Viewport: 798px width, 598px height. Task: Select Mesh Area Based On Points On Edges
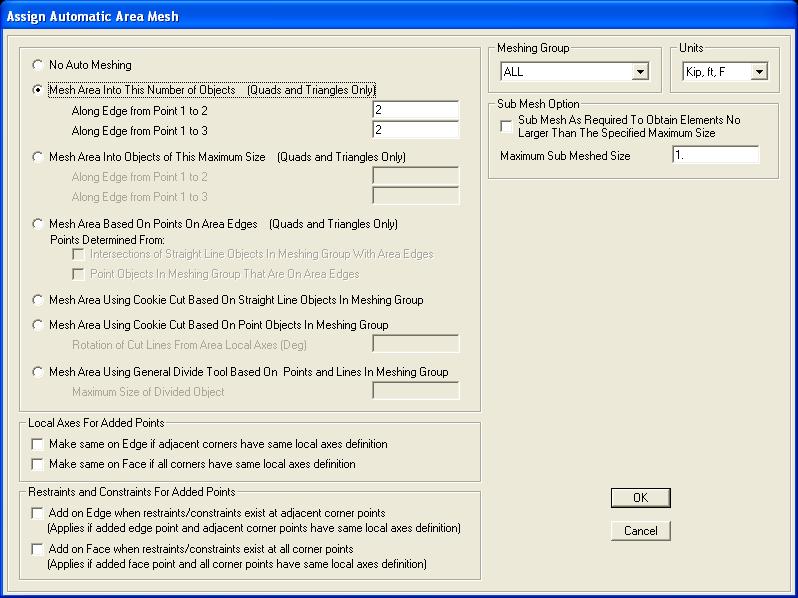click(x=38, y=224)
